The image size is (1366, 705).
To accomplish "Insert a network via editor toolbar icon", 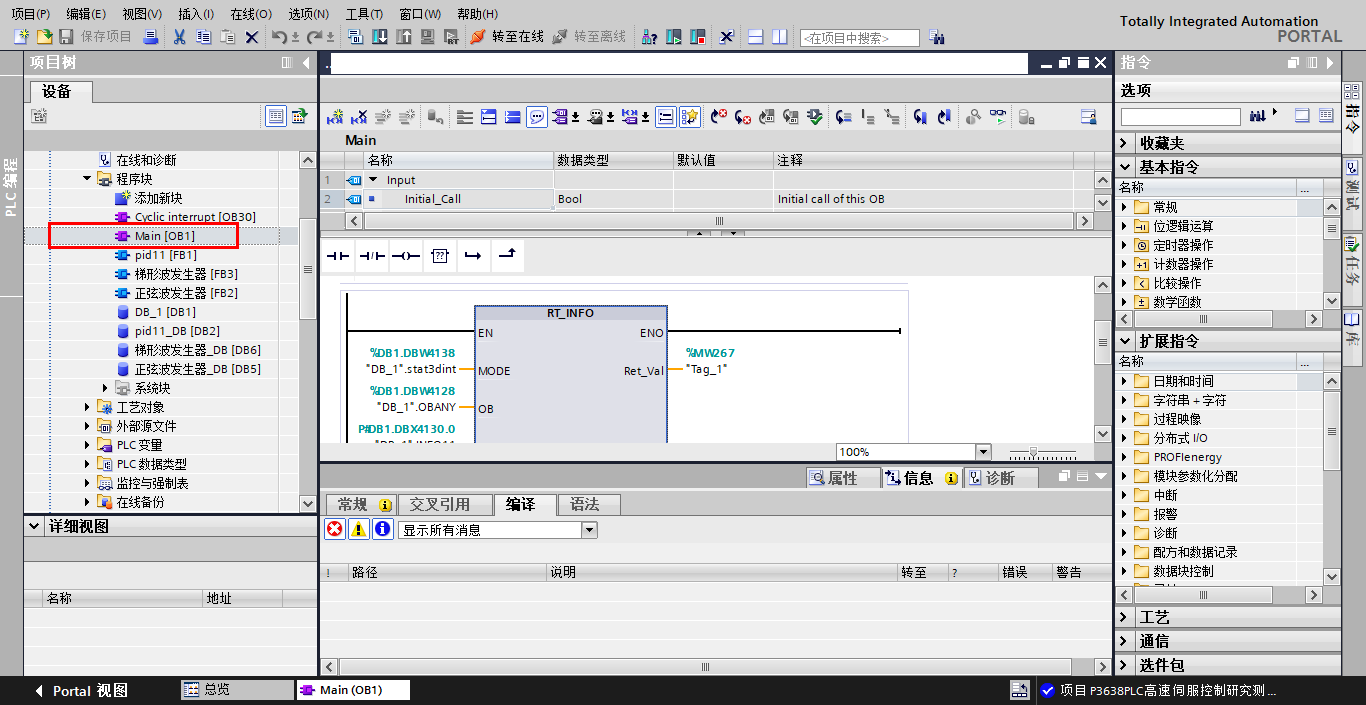I will coord(335,117).
